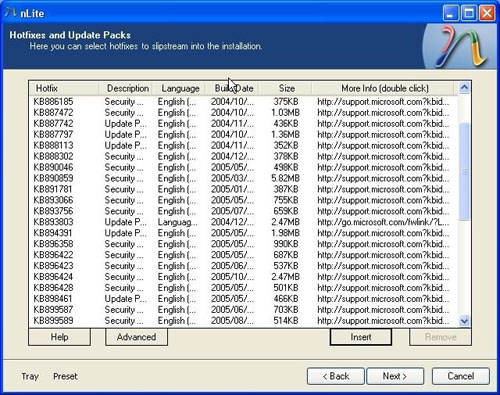This screenshot has height=395, width=500.
Task: Select hotfix KB899587 row
Action: pyautogui.click(x=243, y=310)
